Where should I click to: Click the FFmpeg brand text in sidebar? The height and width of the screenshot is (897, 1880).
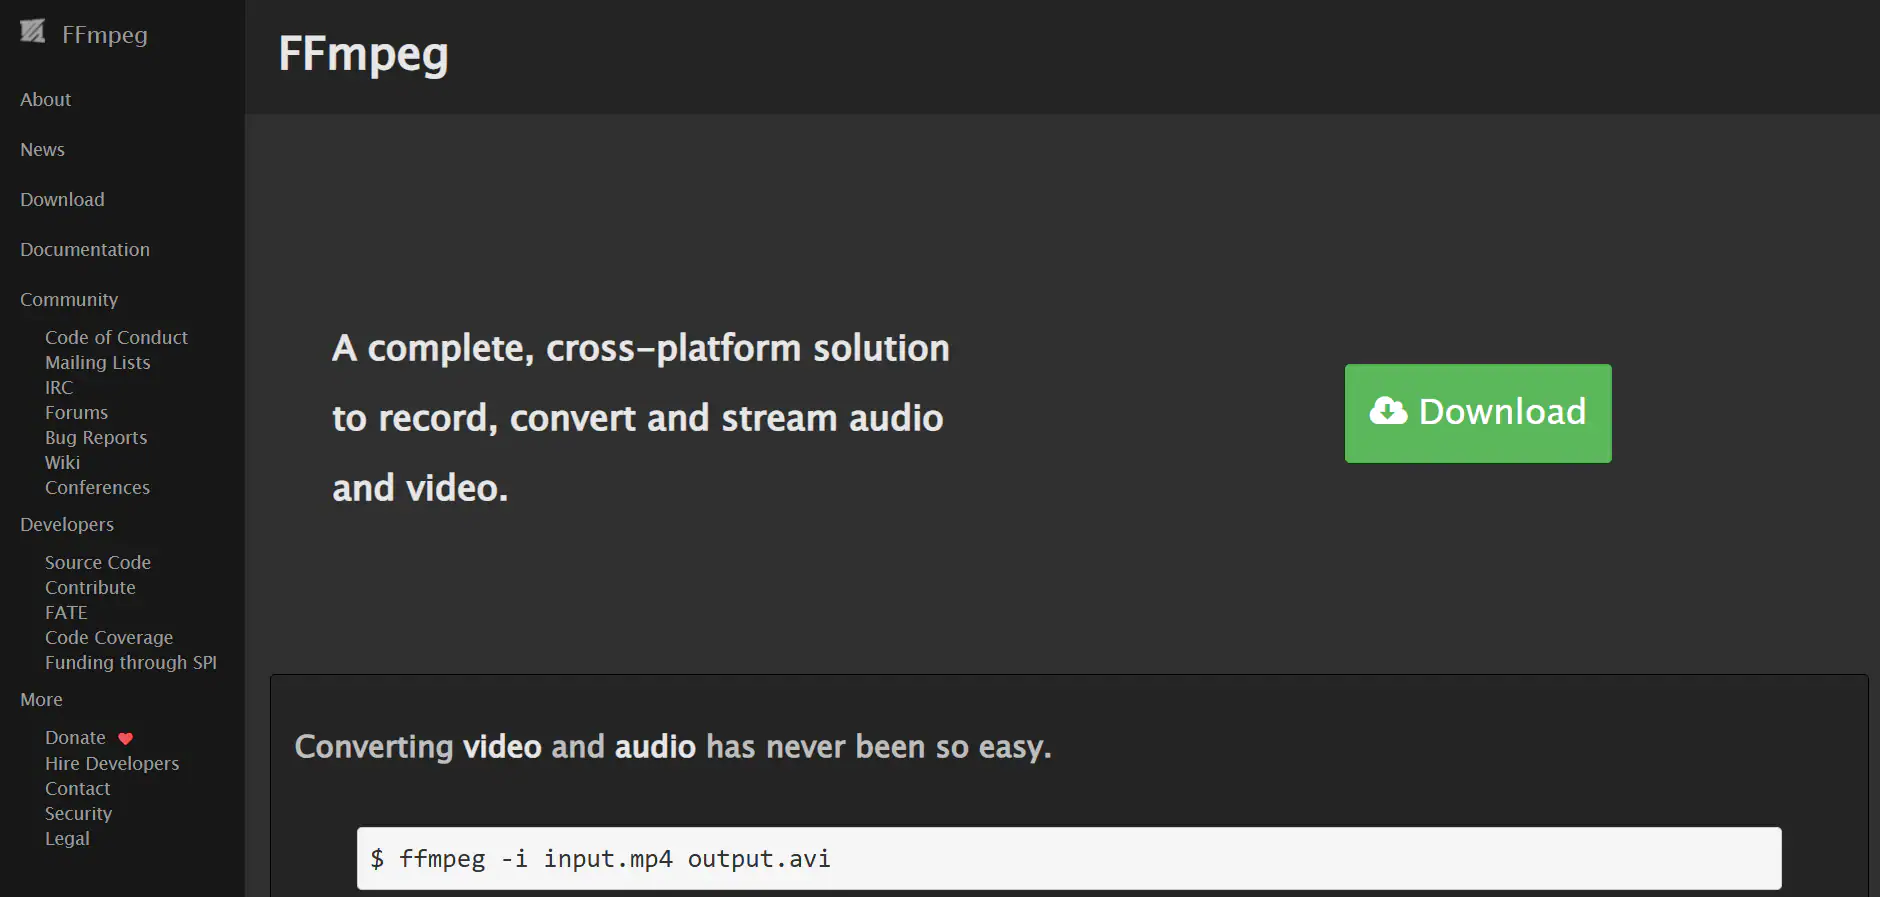coord(105,35)
